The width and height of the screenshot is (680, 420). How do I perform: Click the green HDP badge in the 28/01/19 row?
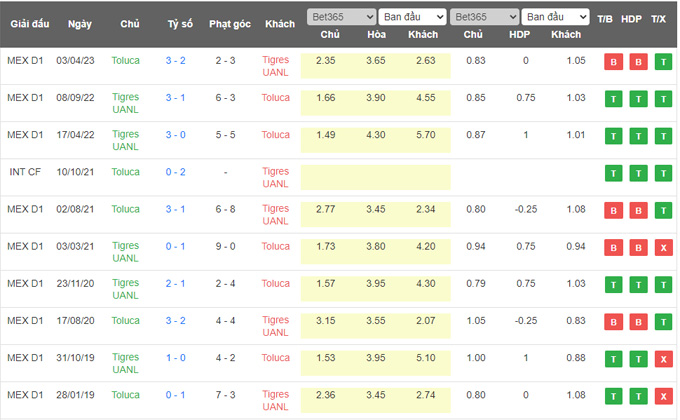[x=638, y=395]
